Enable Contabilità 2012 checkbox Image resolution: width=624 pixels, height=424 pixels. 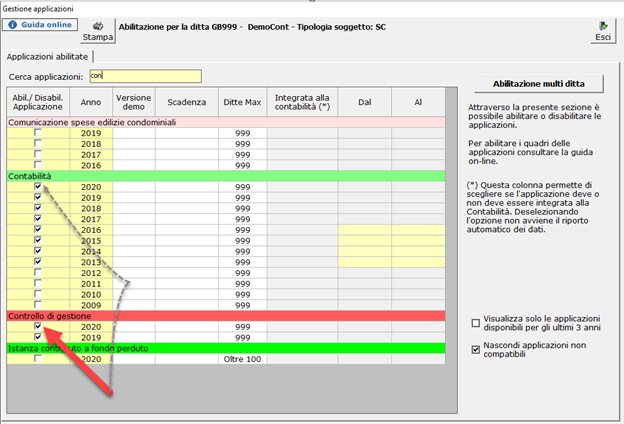[x=38, y=273]
